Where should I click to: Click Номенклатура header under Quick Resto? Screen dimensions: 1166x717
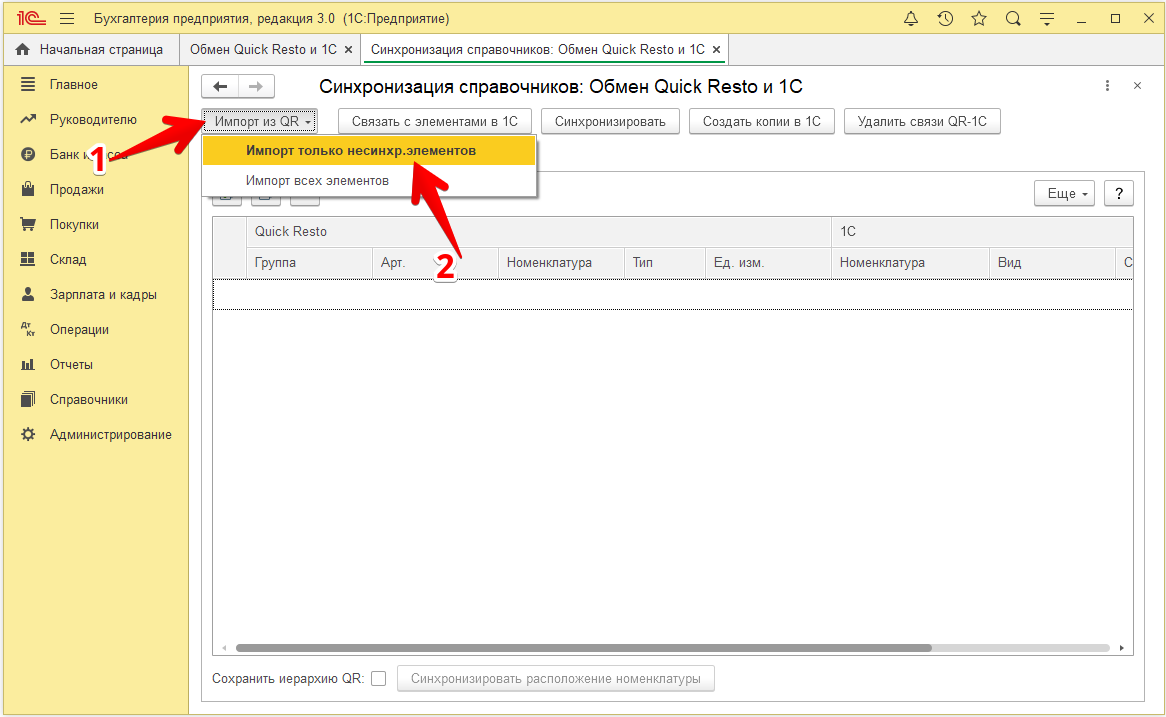point(561,263)
